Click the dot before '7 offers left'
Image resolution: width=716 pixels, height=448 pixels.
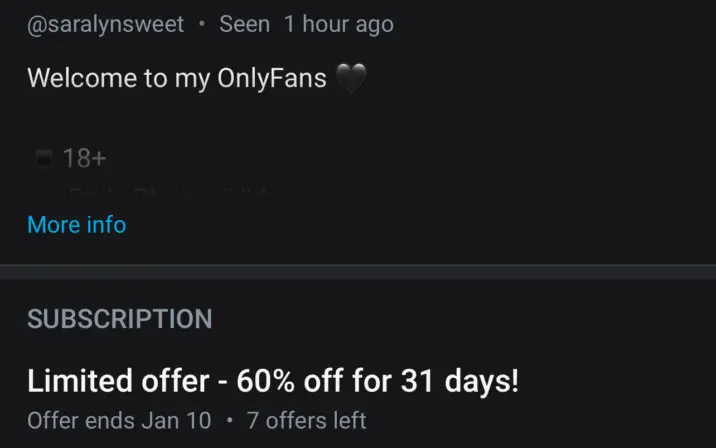coord(229,420)
